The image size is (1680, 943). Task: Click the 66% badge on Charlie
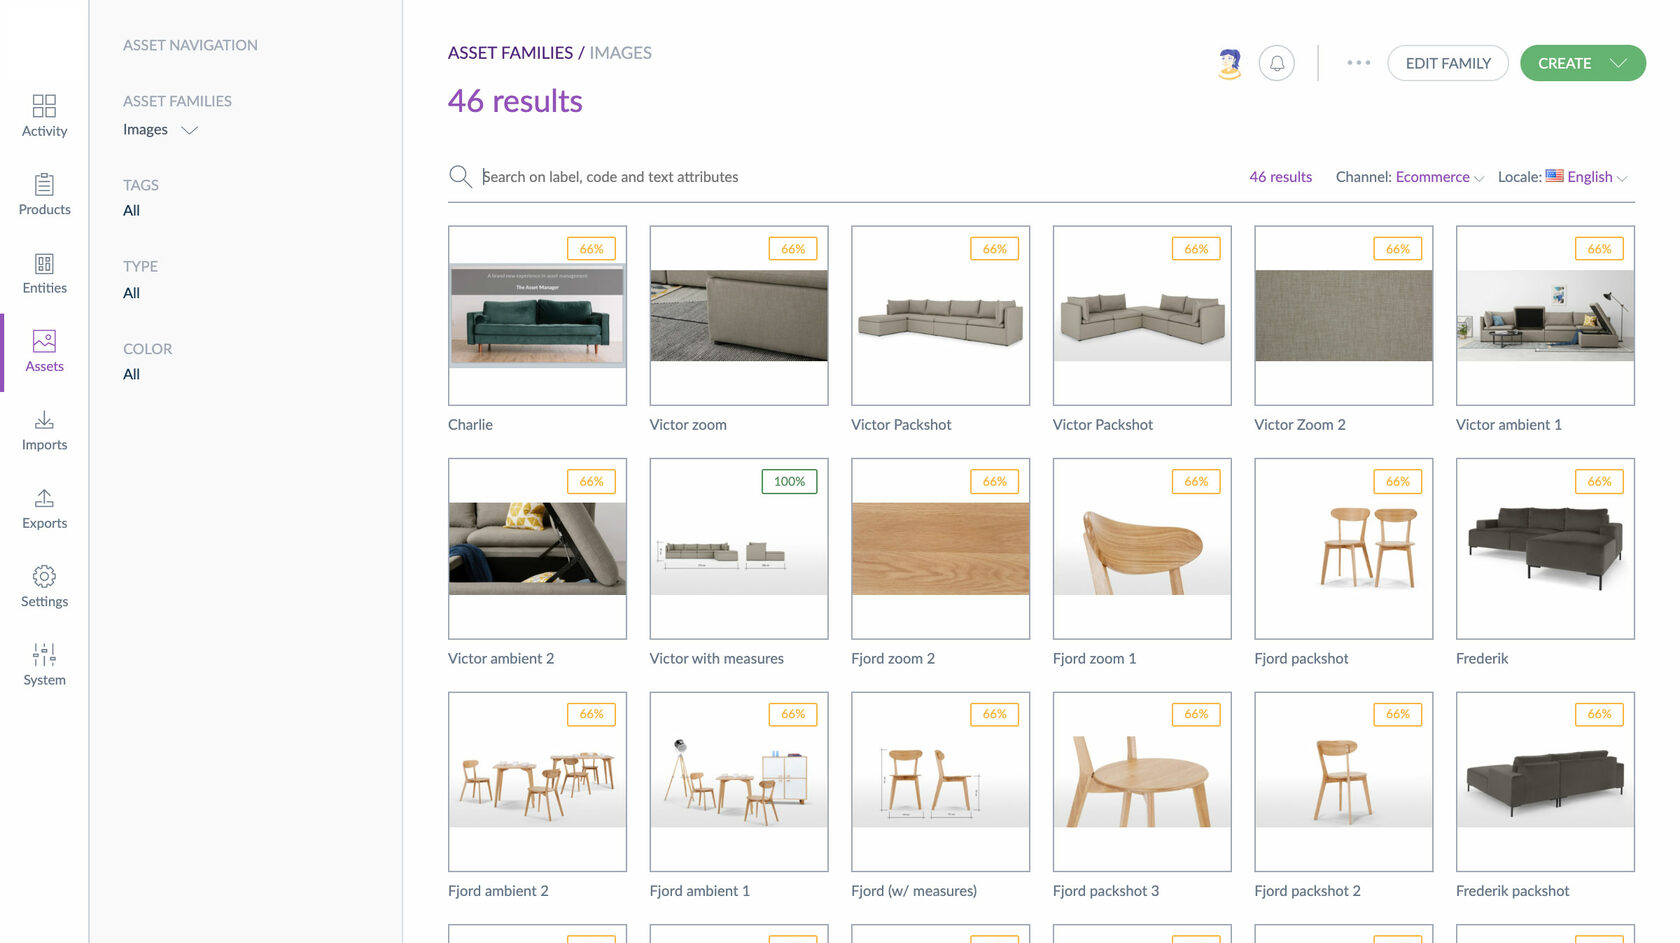(x=591, y=249)
